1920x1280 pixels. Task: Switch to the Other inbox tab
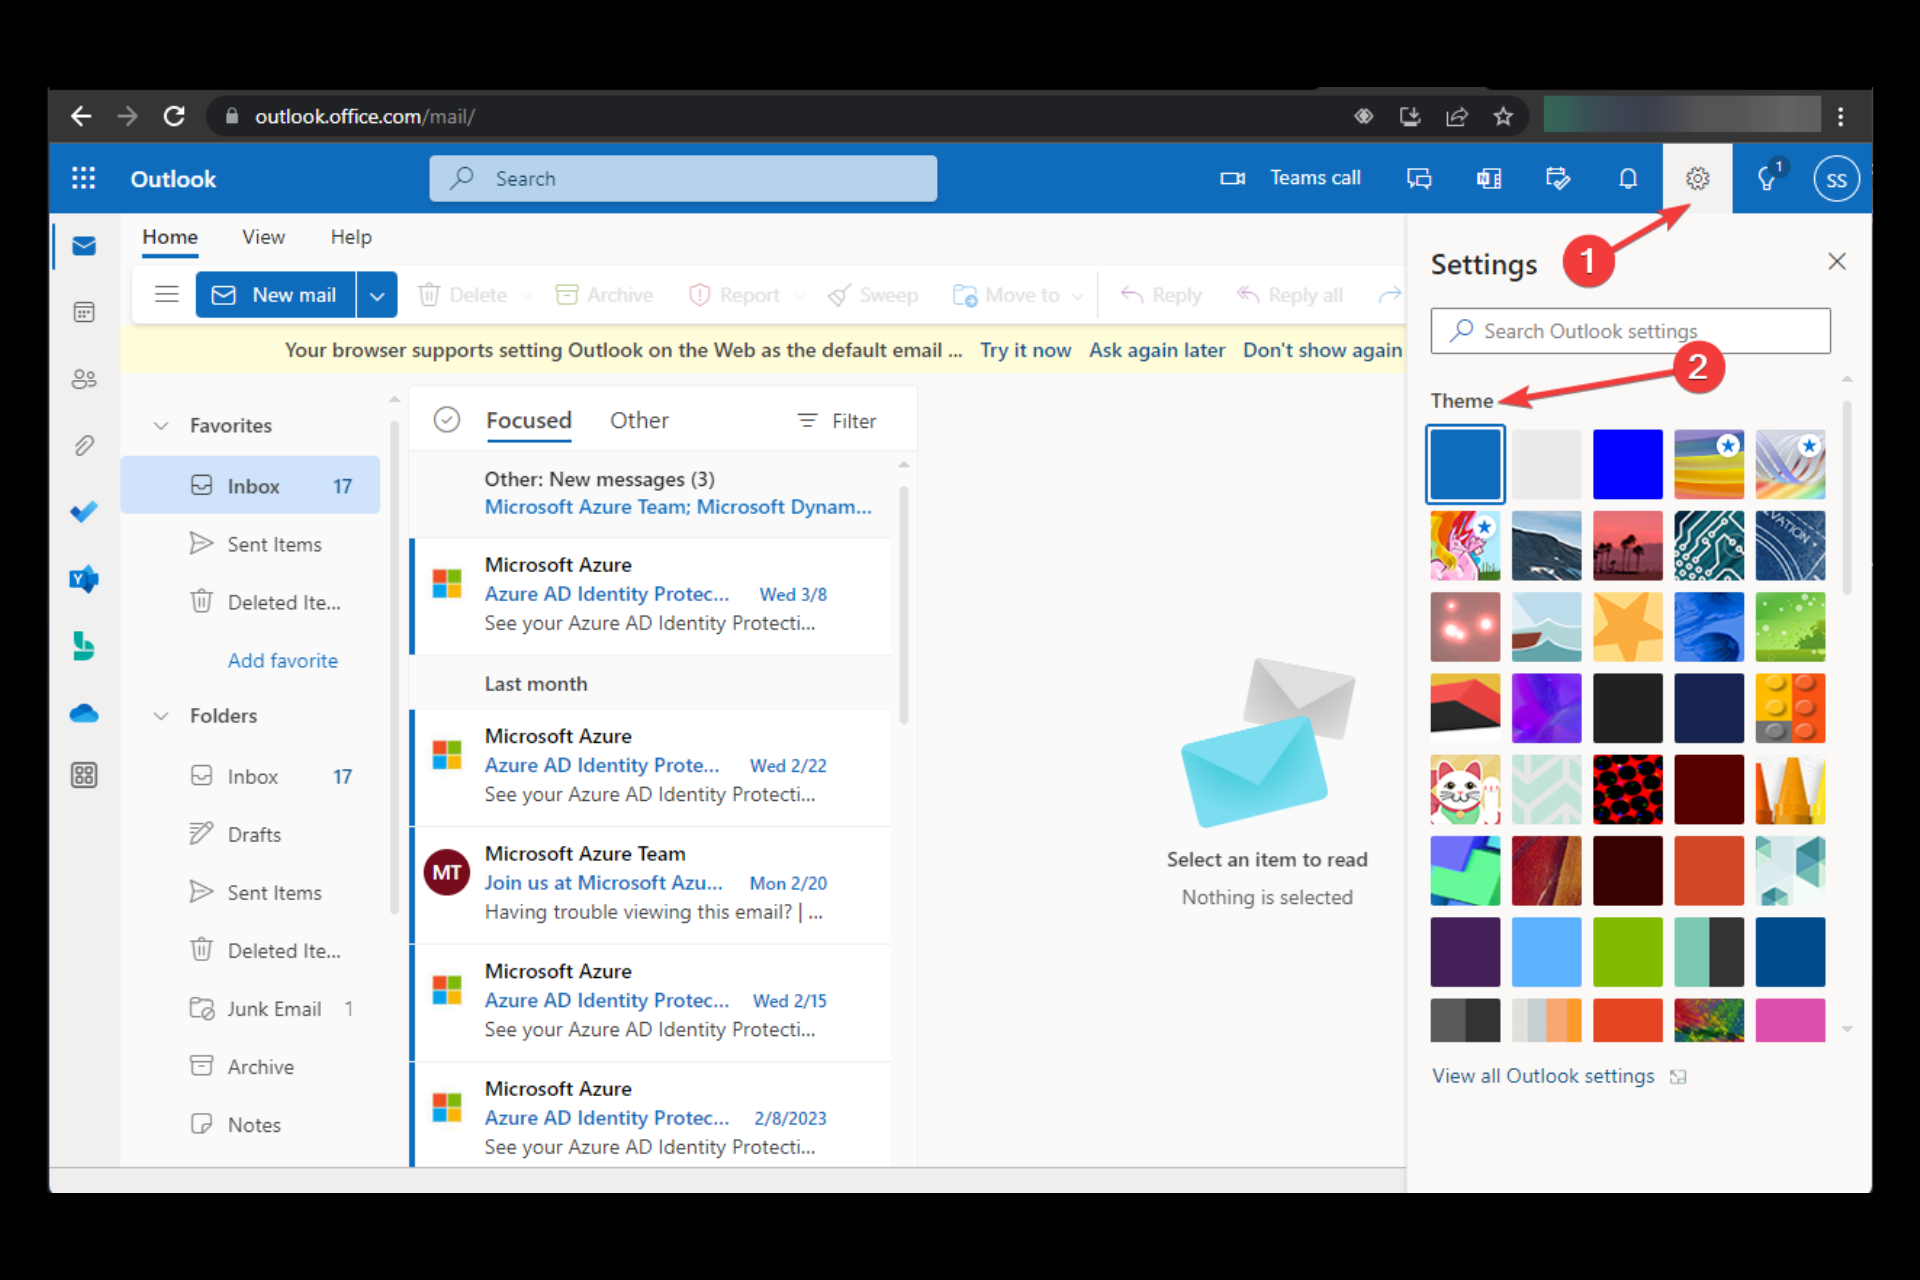point(637,419)
